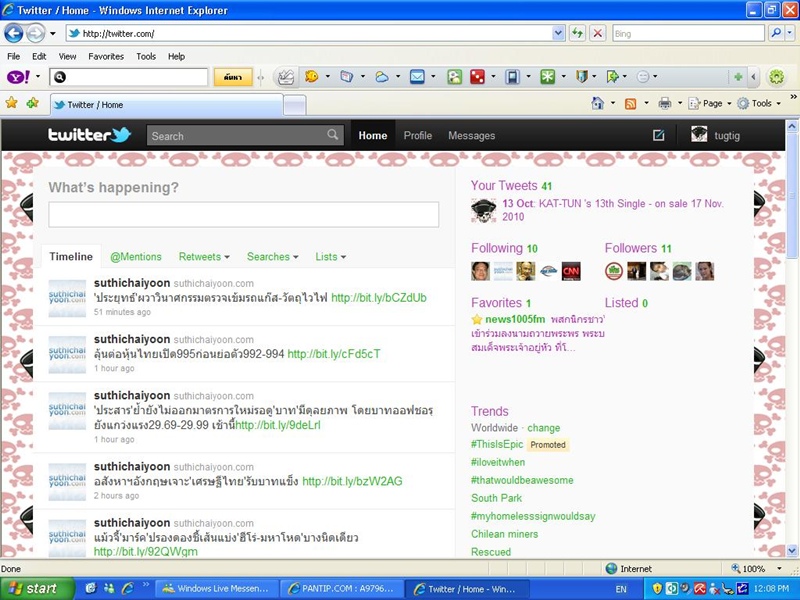Open a new blank tab beside Twitter / Home

[x=294, y=105]
